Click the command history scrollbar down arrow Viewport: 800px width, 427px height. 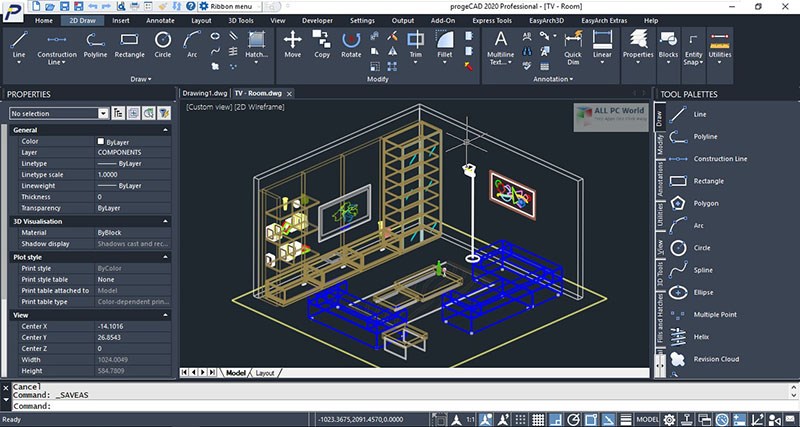(793, 395)
